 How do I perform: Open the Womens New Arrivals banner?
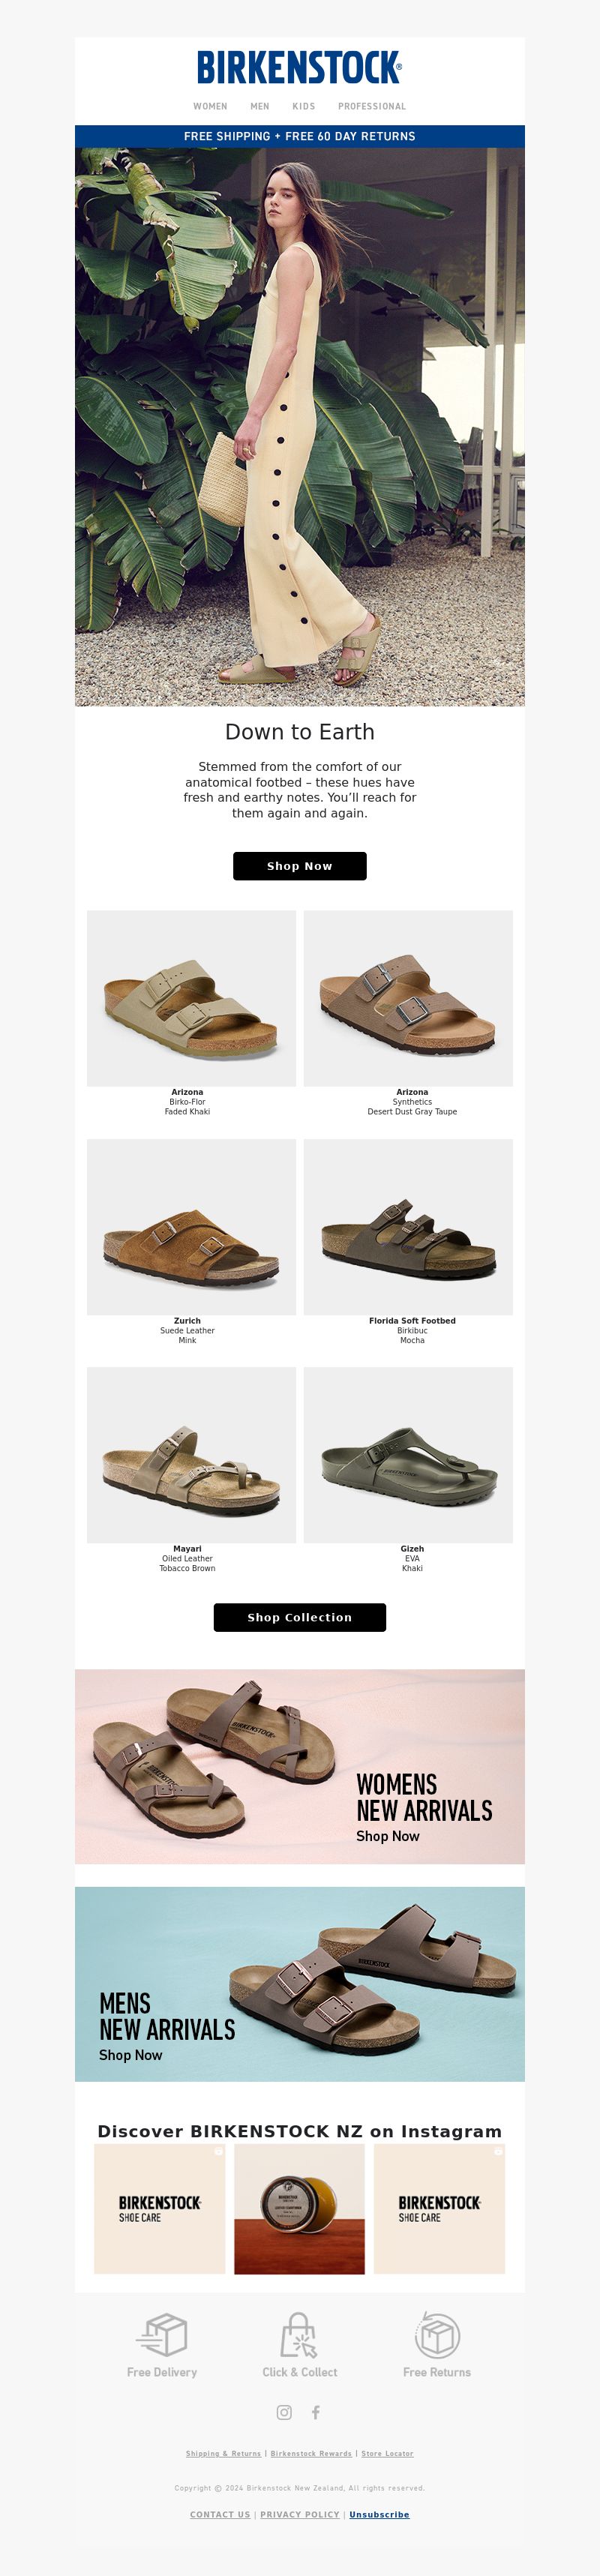pyautogui.click(x=300, y=1766)
